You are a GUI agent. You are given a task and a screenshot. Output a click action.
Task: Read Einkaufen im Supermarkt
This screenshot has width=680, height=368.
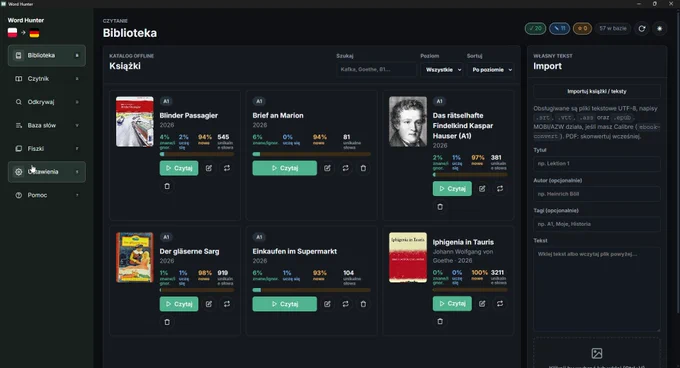pos(284,304)
